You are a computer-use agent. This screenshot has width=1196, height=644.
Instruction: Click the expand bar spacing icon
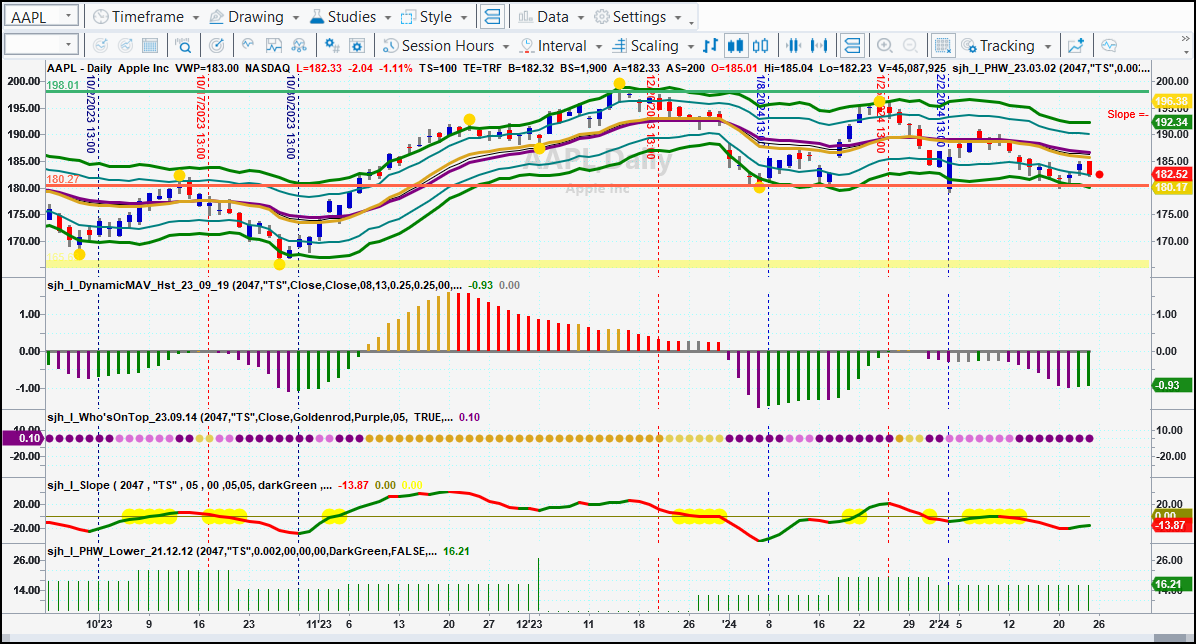tap(819, 46)
